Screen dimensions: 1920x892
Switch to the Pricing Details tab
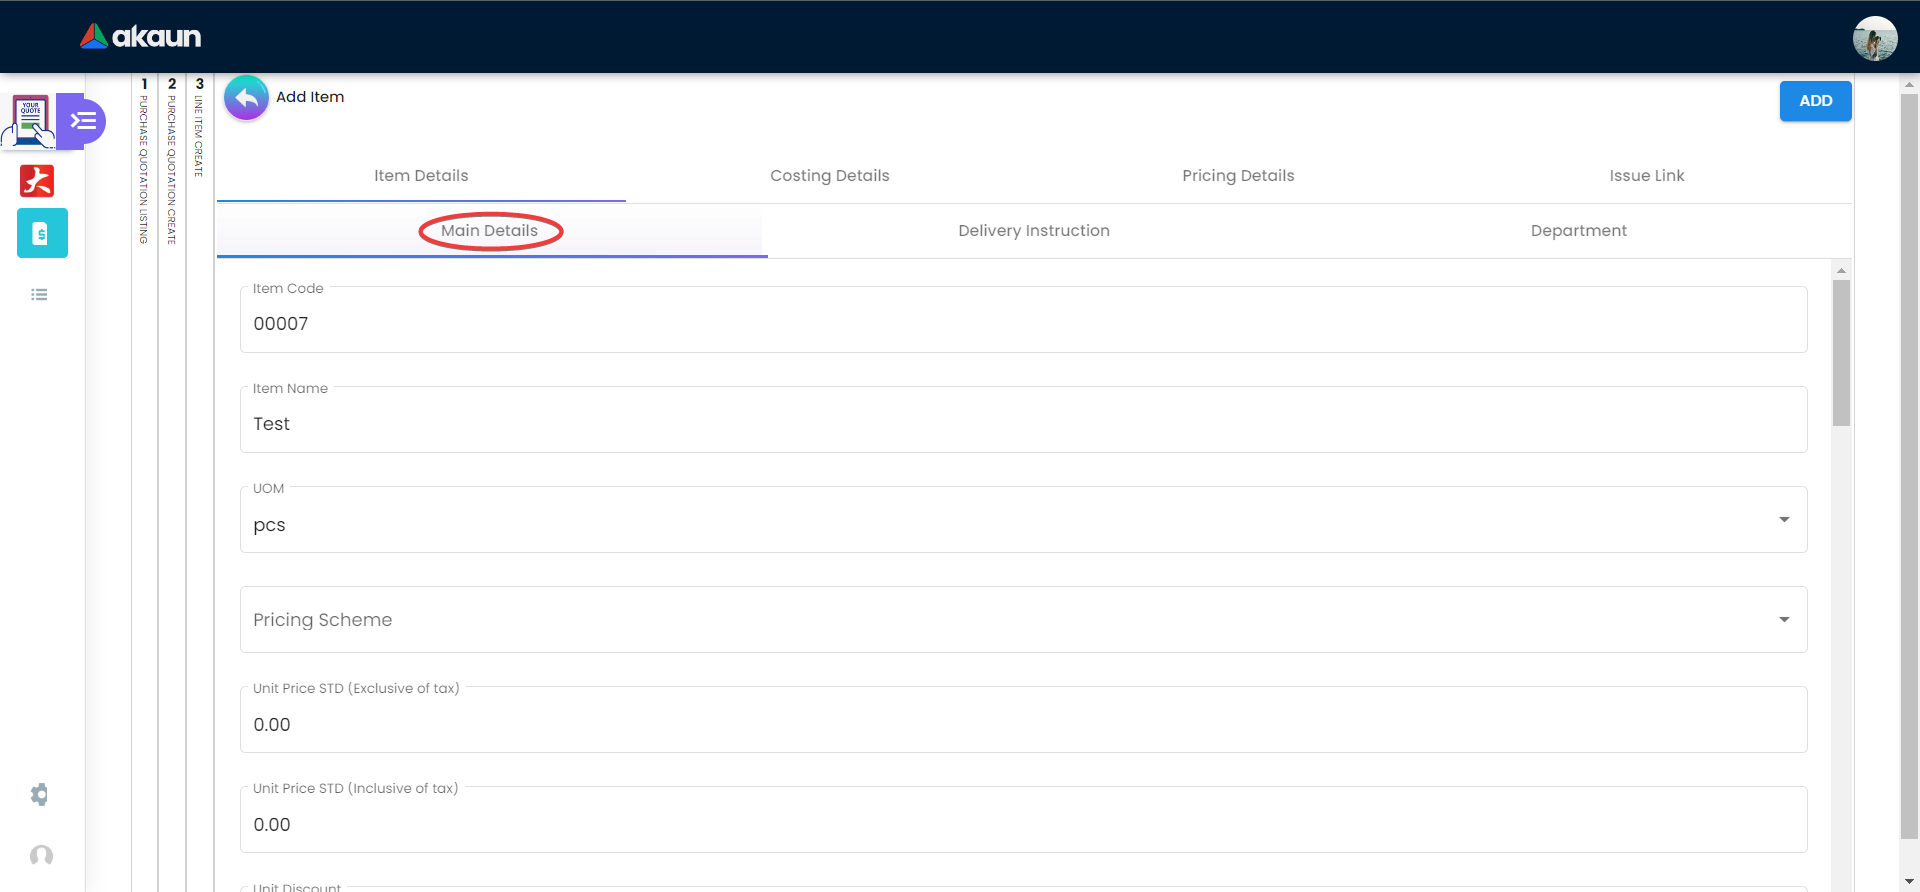[1238, 176]
